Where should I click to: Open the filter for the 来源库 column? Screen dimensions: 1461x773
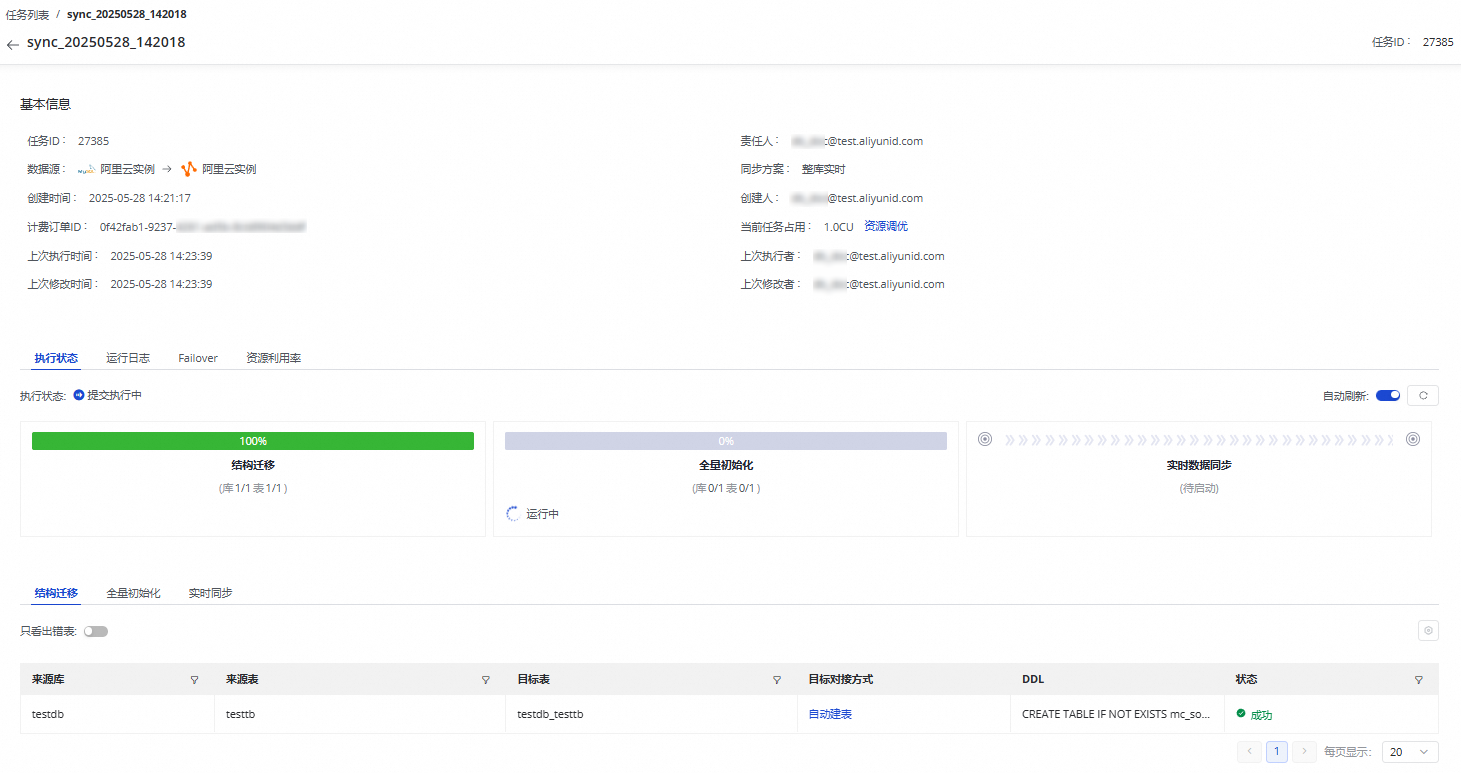194,680
